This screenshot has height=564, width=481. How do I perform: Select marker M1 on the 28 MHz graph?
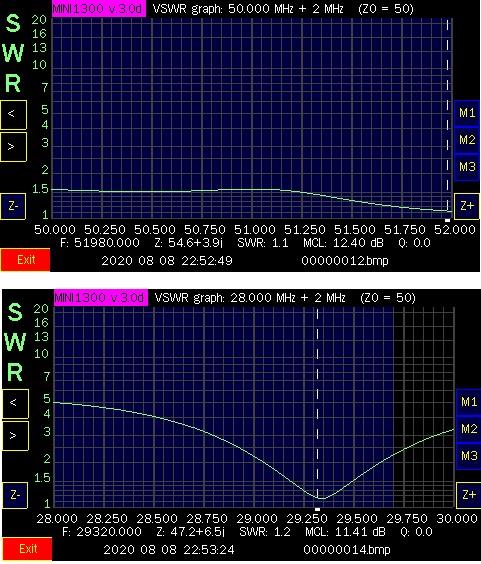pyautogui.click(x=469, y=402)
